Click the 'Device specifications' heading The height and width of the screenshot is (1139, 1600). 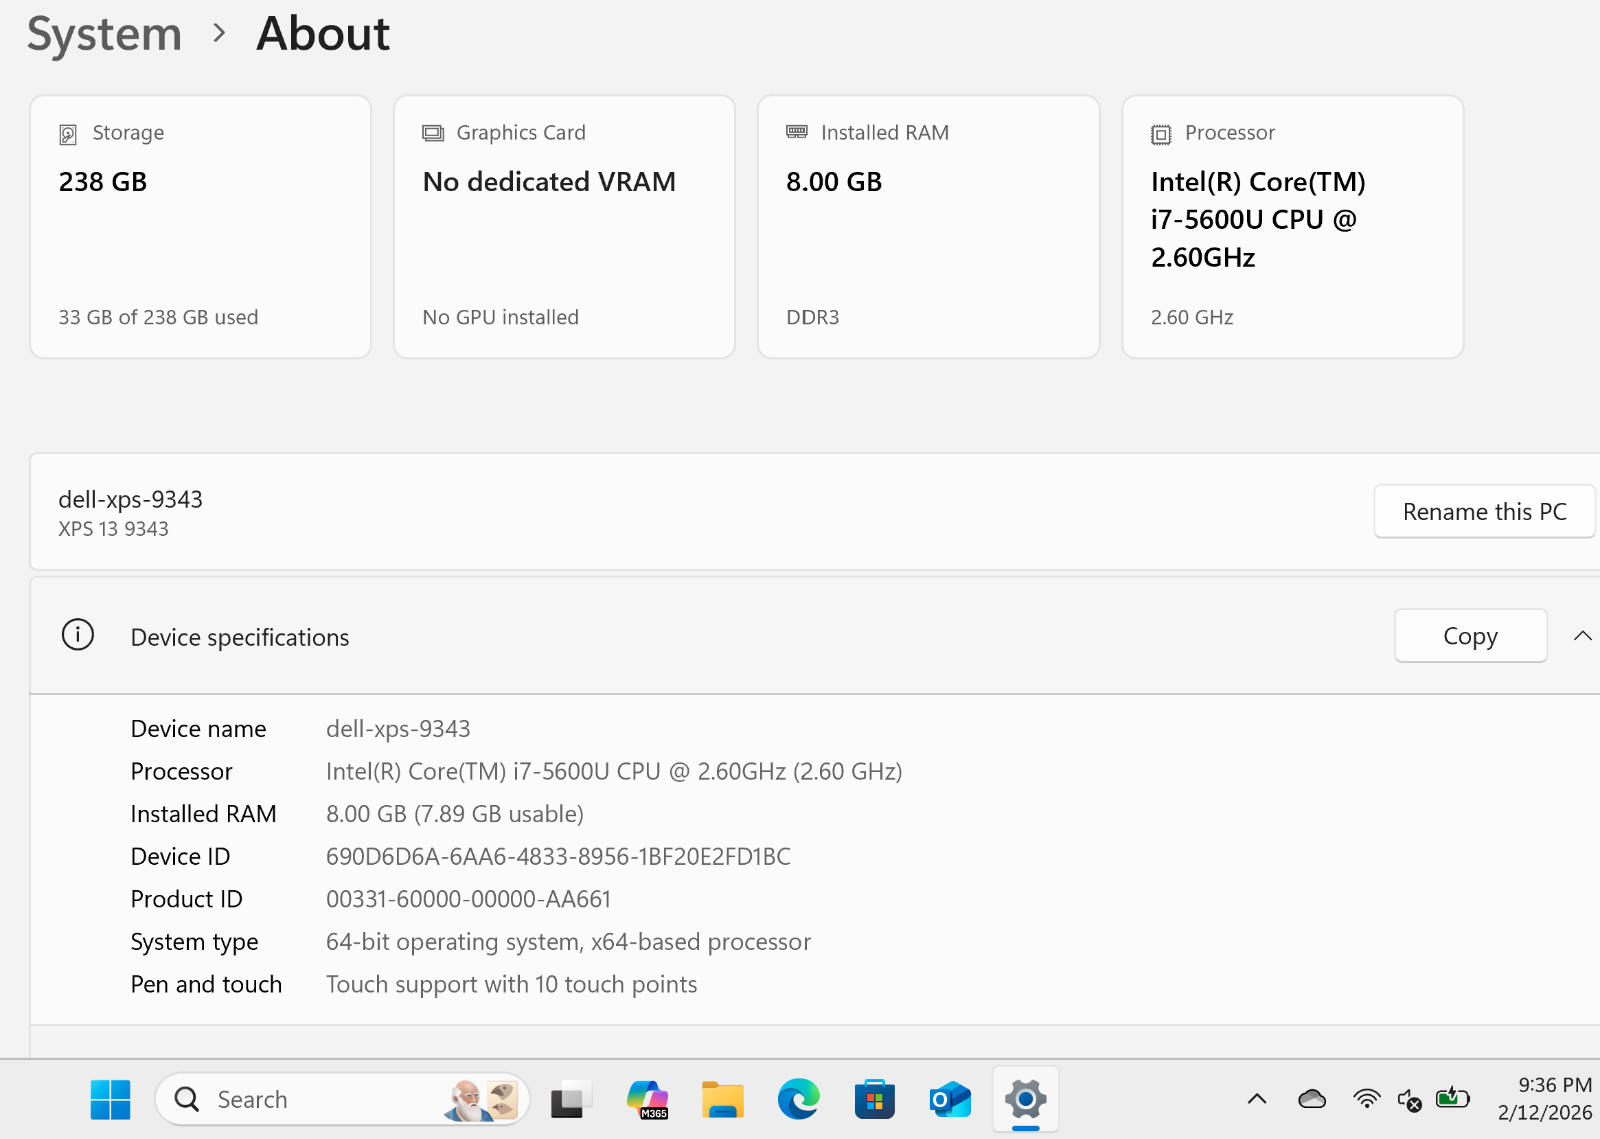(240, 638)
